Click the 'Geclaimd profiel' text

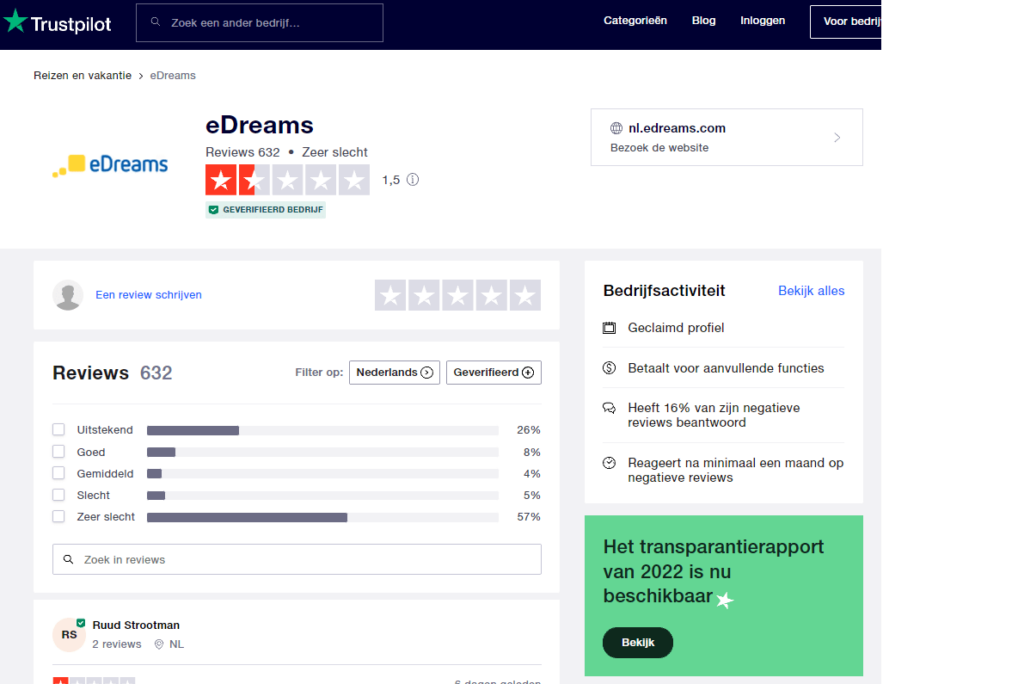676,328
